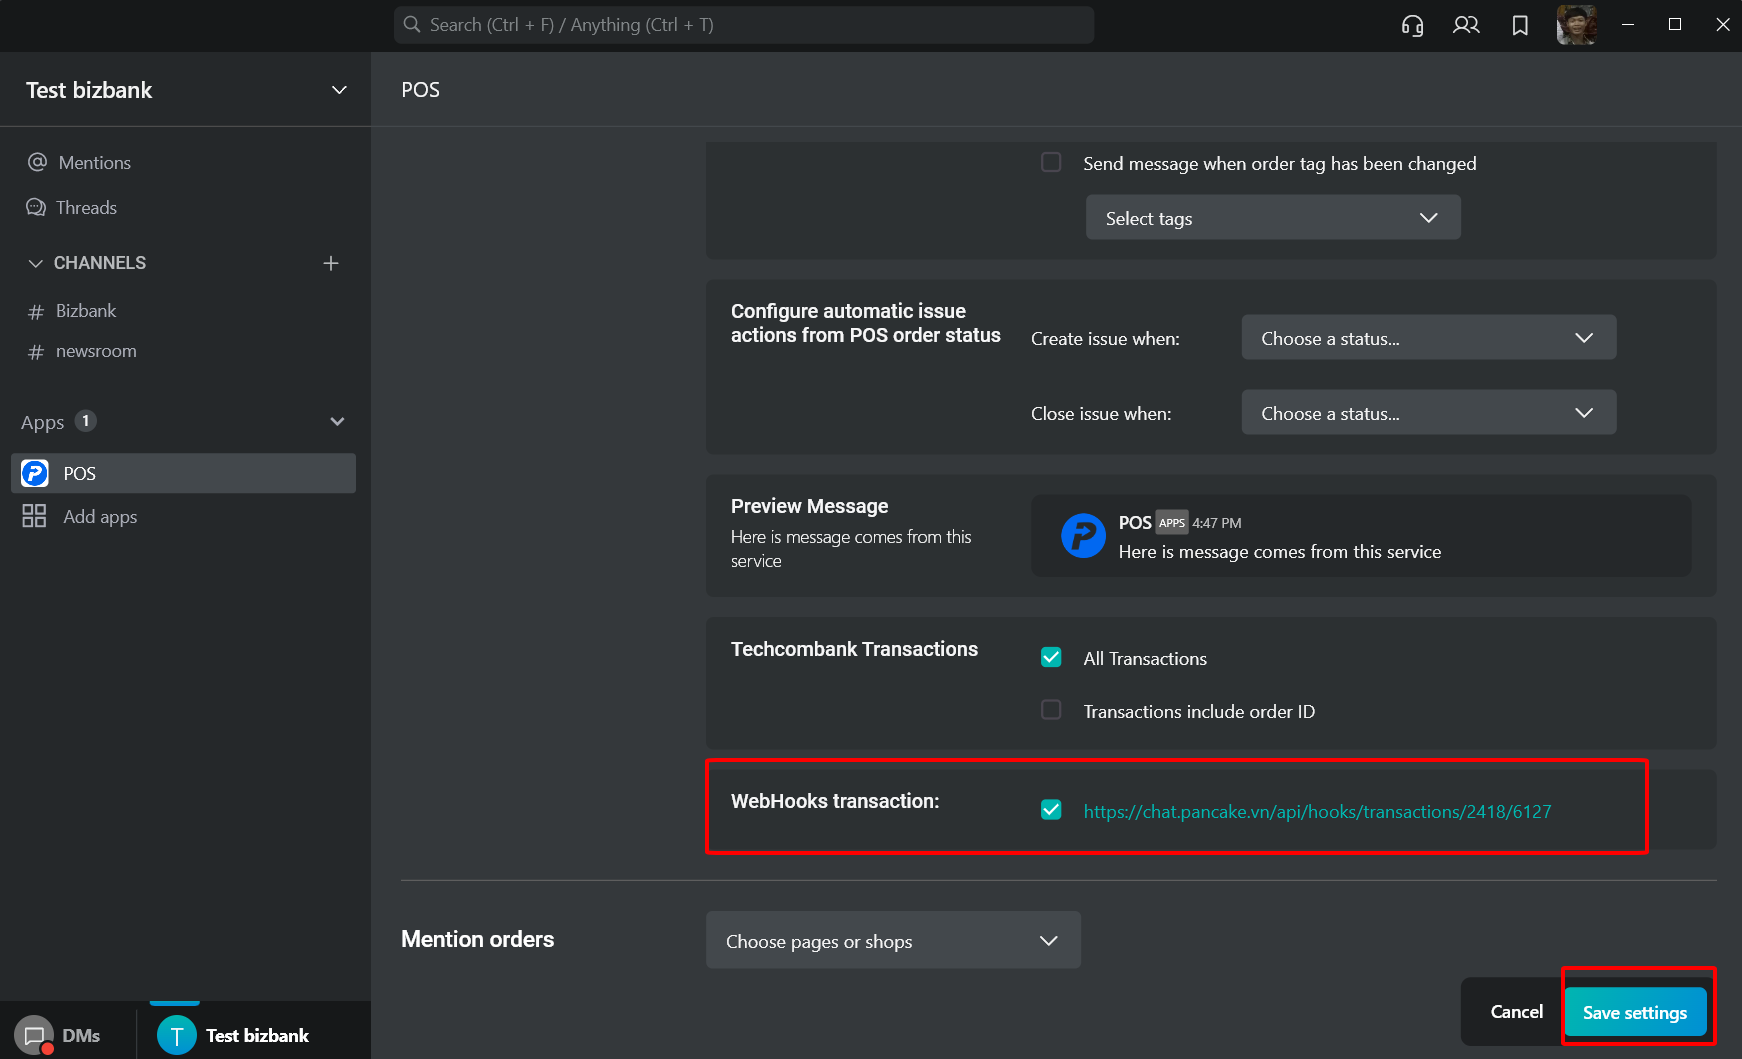Open DMs chat bubble icon
The height and width of the screenshot is (1059, 1742).
click(34, 1035)
